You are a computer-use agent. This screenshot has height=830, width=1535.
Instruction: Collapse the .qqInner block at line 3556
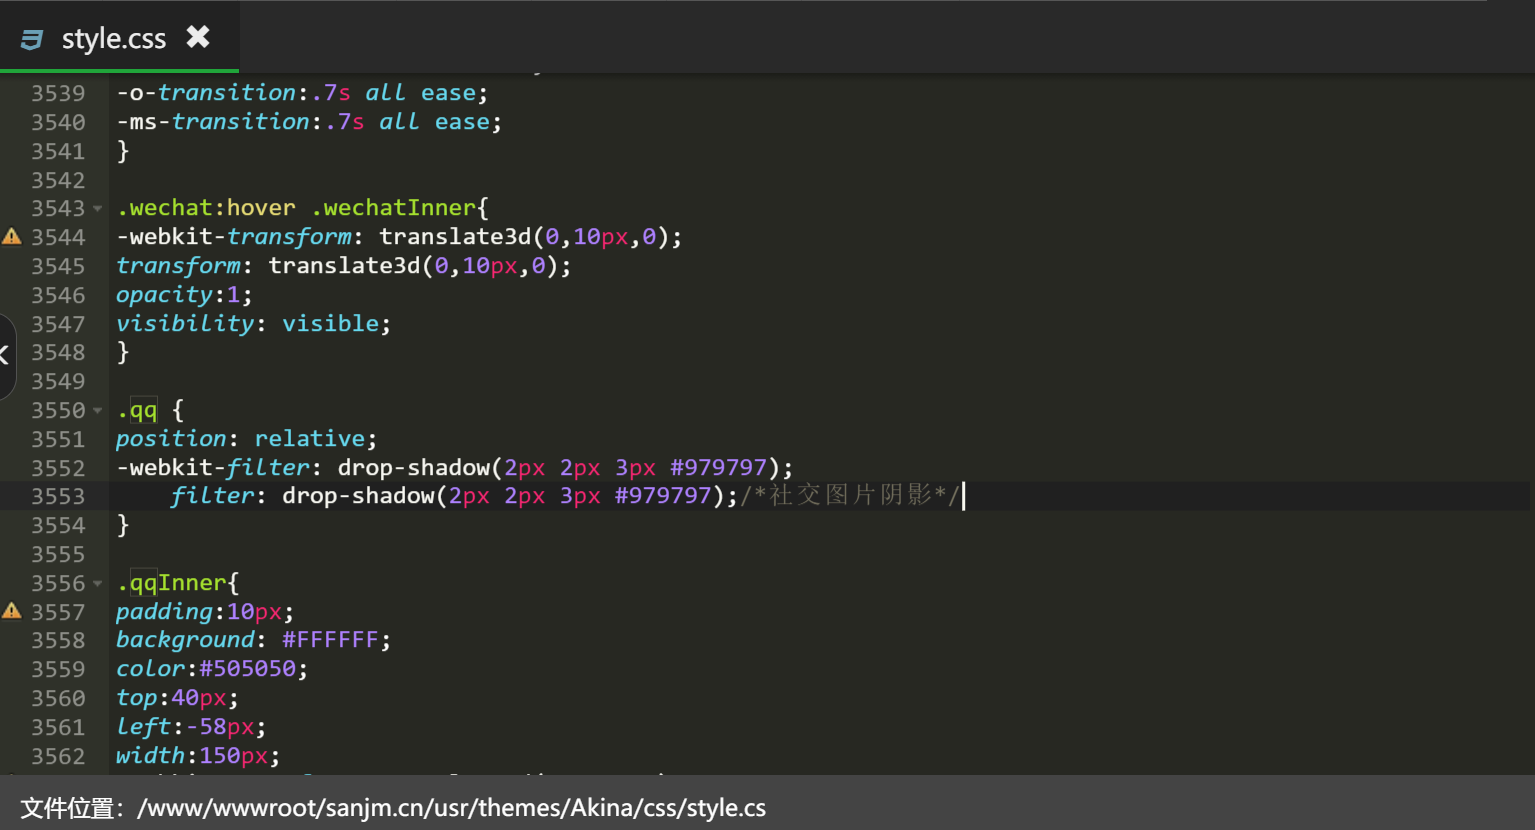(98, 584)
